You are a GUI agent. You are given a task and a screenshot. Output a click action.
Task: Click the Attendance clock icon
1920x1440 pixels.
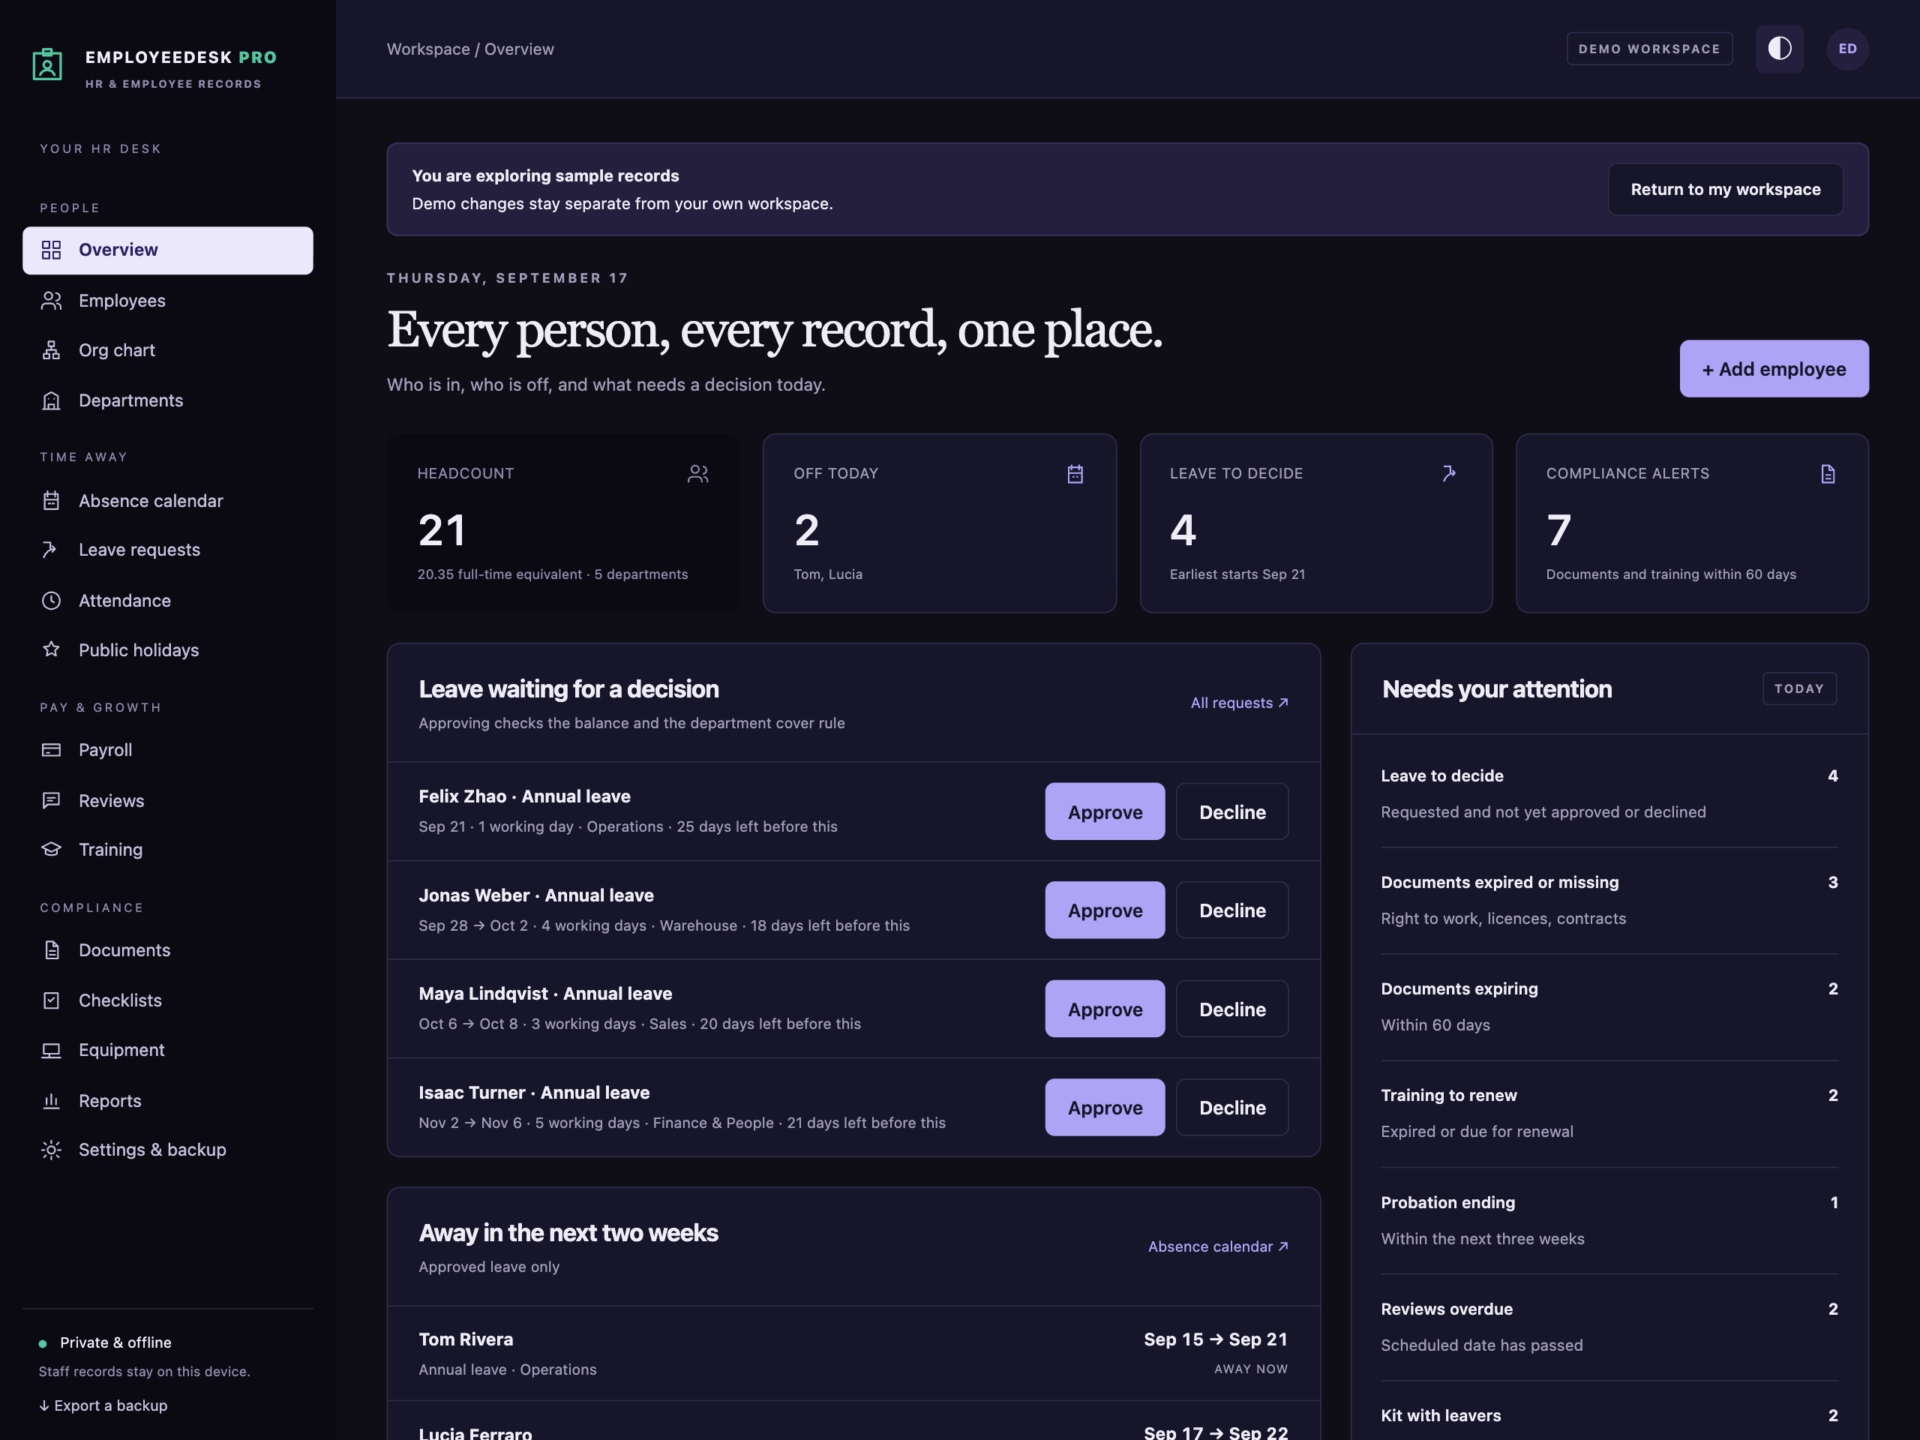(51, 600)
